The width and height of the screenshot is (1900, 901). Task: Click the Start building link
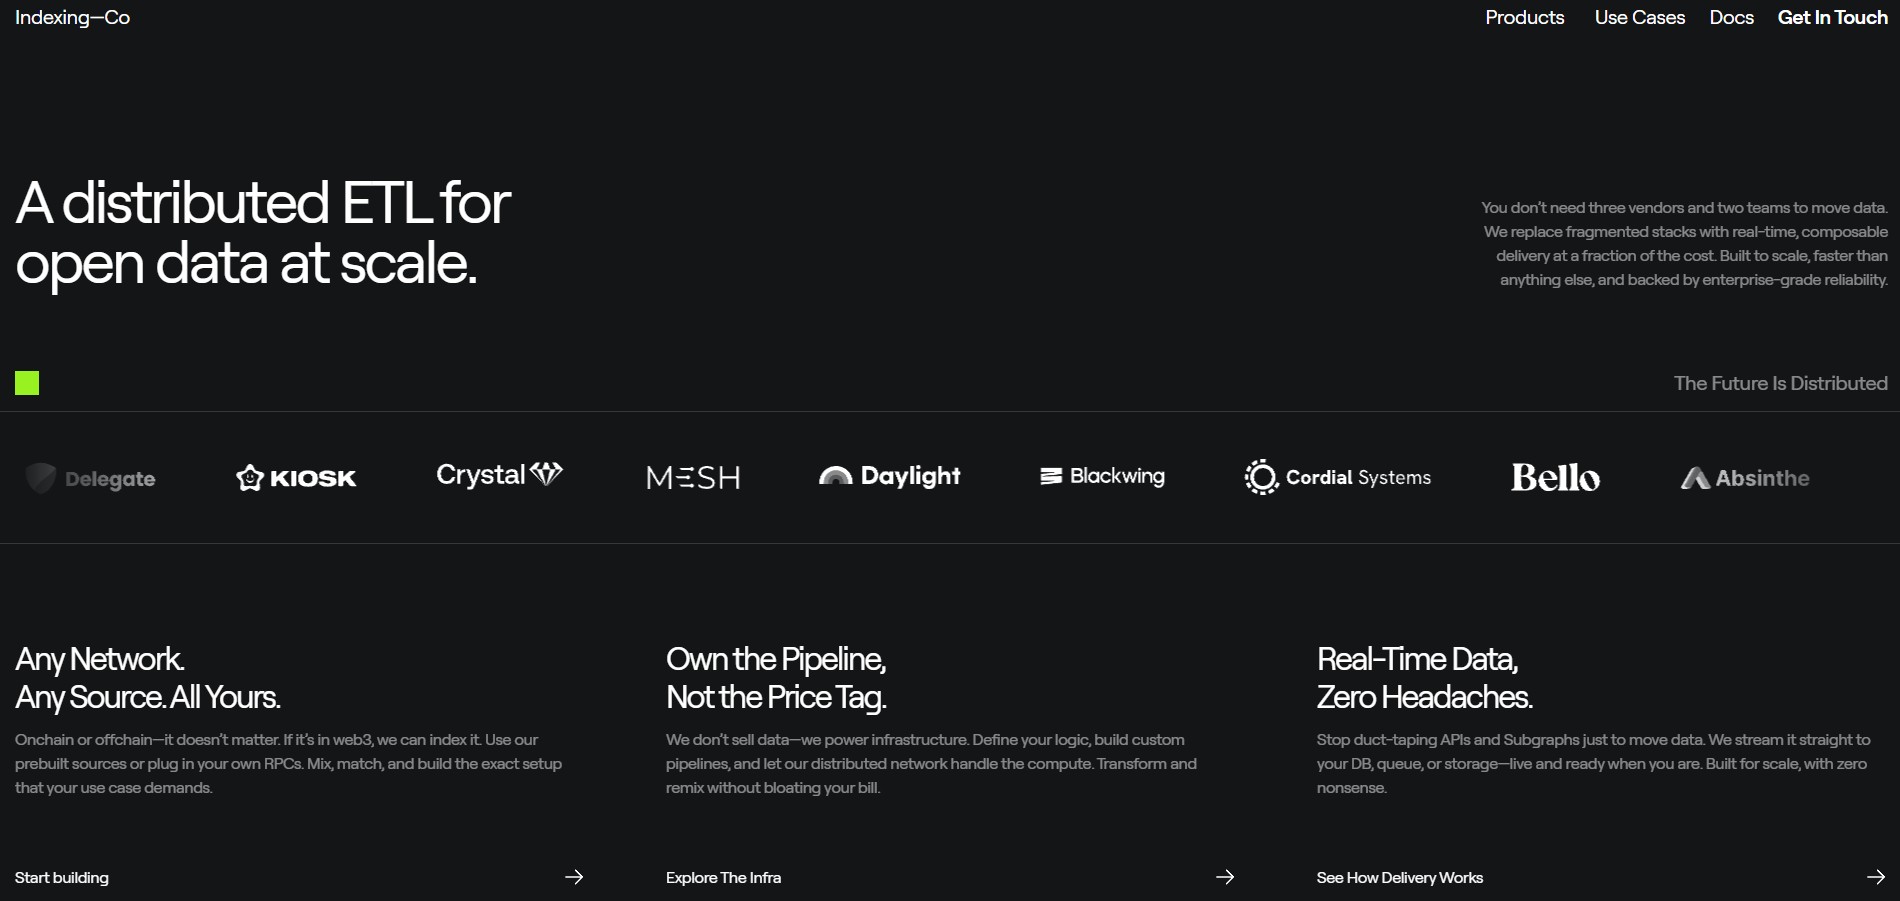[x=62, y=877]
